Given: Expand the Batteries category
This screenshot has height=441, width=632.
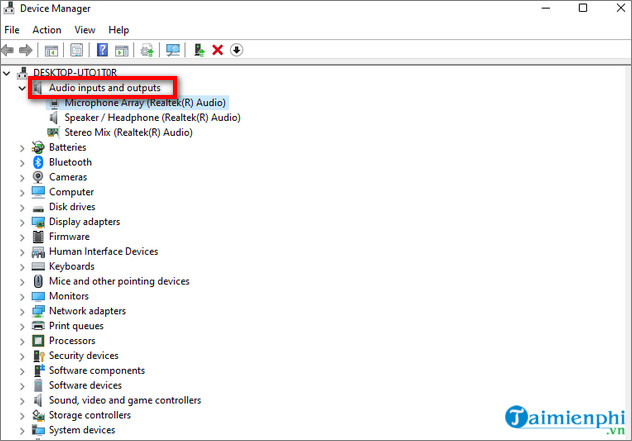Looking at the screenshot, I should 22,147.
